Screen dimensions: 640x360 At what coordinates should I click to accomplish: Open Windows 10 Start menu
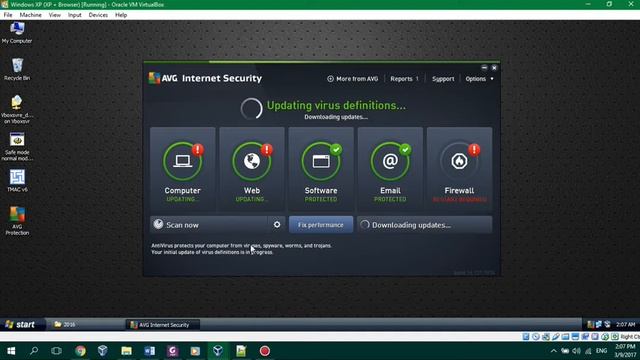[11, 351]
